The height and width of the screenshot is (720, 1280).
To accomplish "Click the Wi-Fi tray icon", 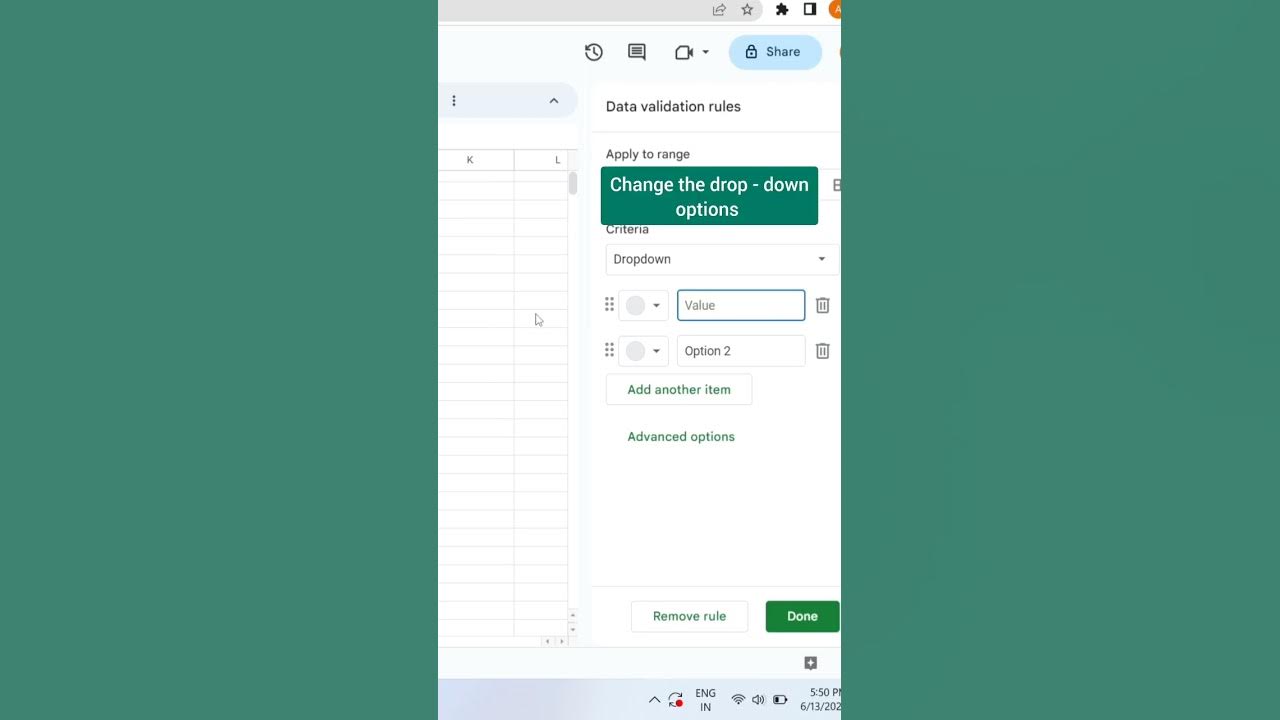I will coord(738,700).
